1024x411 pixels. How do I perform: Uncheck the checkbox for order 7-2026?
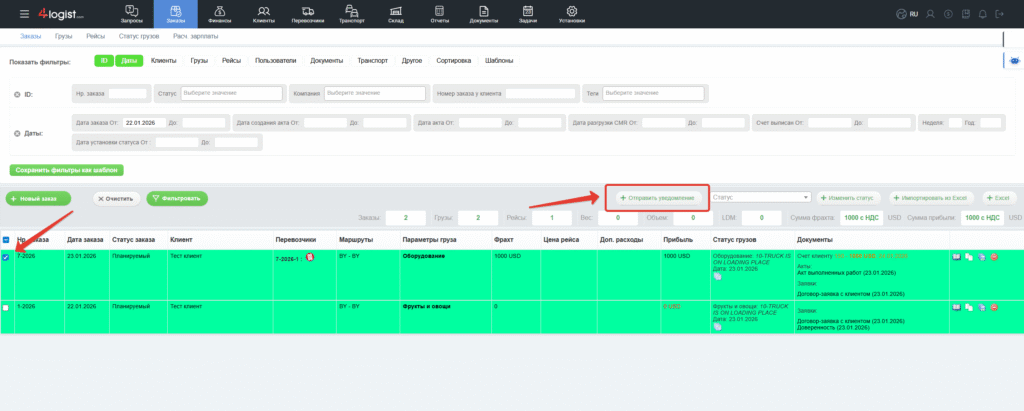7,257
